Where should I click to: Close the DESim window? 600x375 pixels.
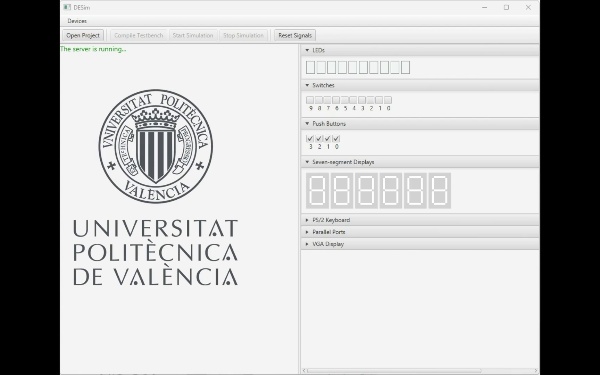(x=528, y=7)
